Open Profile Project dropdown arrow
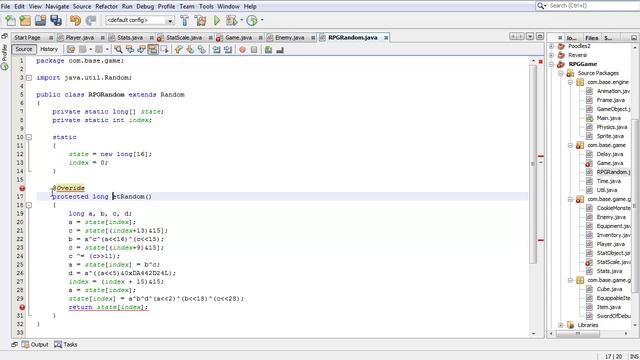This screenshot has width=640, height=360. pyautogui.click(x=262, y=20)
